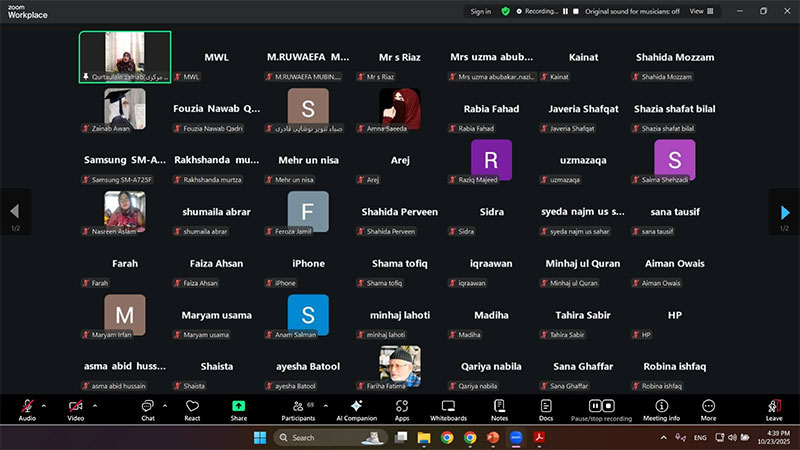Open the React emoji menu

(192, 409)
